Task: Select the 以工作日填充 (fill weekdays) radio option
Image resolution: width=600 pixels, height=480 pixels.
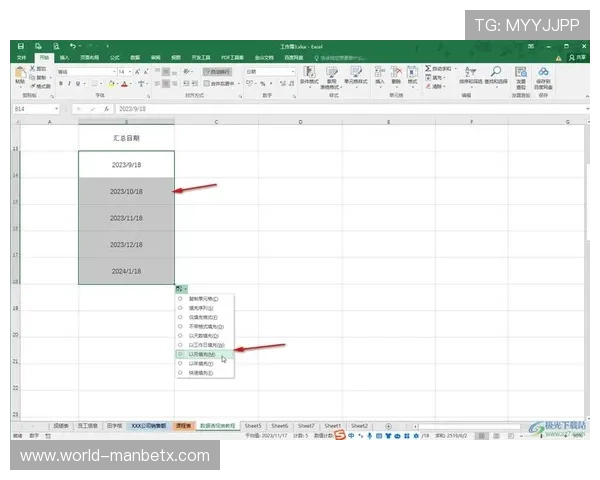Action: point(180,344)
